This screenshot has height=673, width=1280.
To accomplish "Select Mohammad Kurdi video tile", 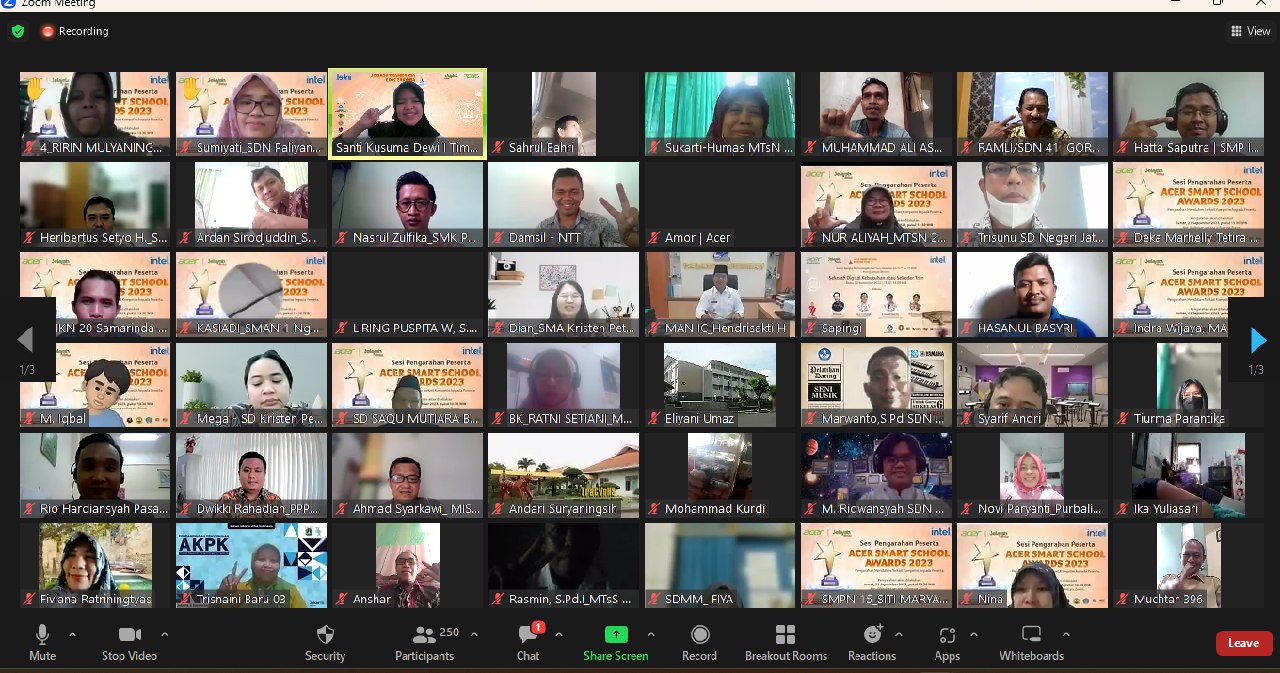I will pyautogui.click(x=720, y=475).
